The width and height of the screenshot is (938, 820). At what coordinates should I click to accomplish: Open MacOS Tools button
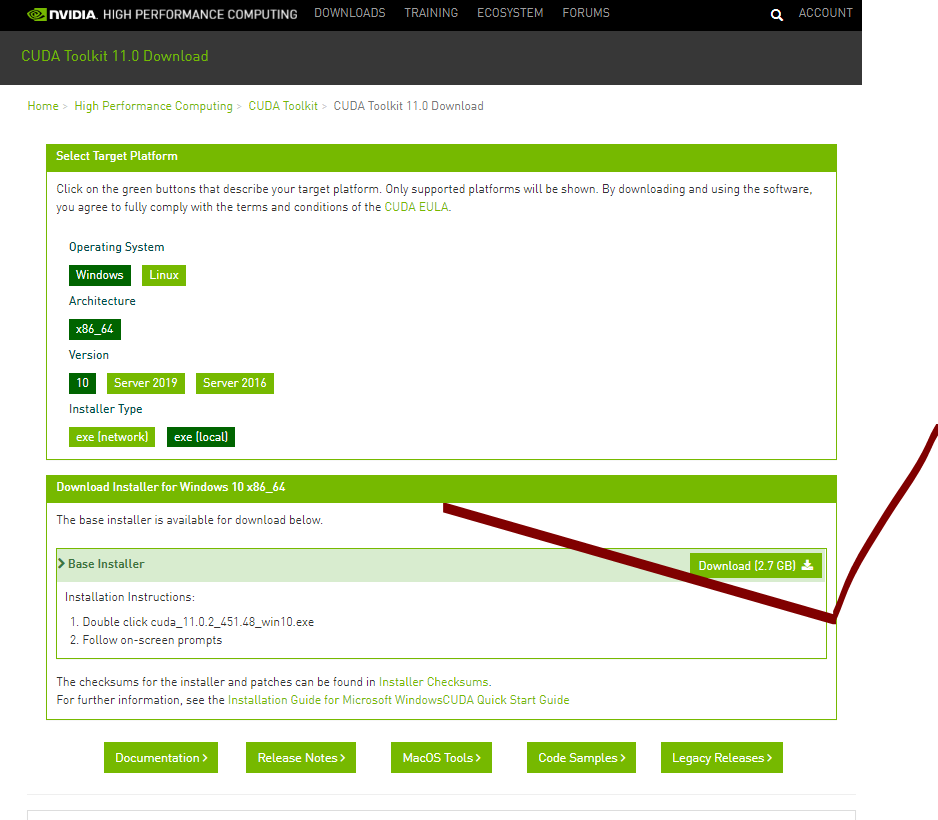click(x=441, y=758)
